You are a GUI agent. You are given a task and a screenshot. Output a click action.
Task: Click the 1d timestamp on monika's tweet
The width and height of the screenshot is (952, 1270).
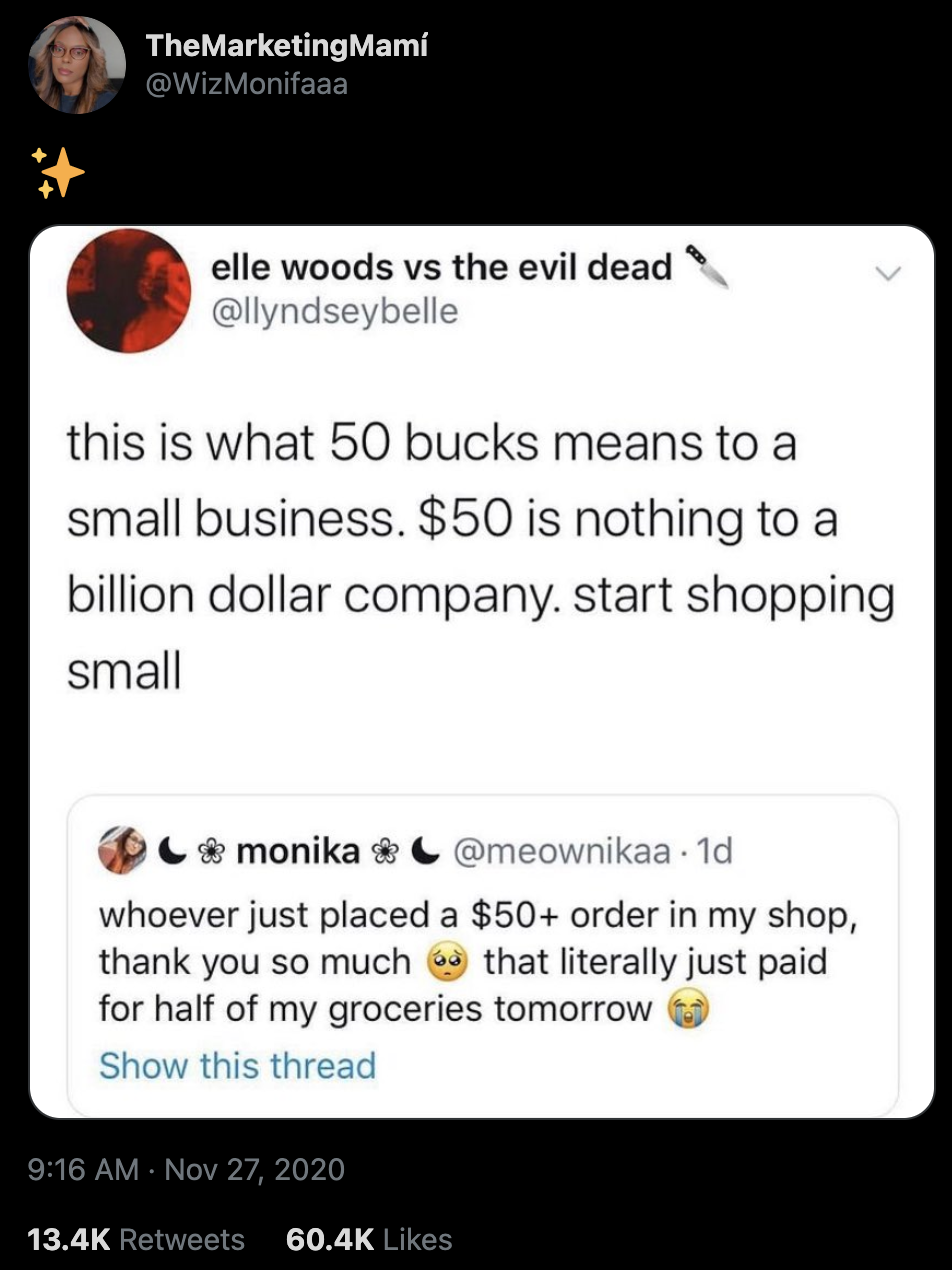tap(716, 851)
